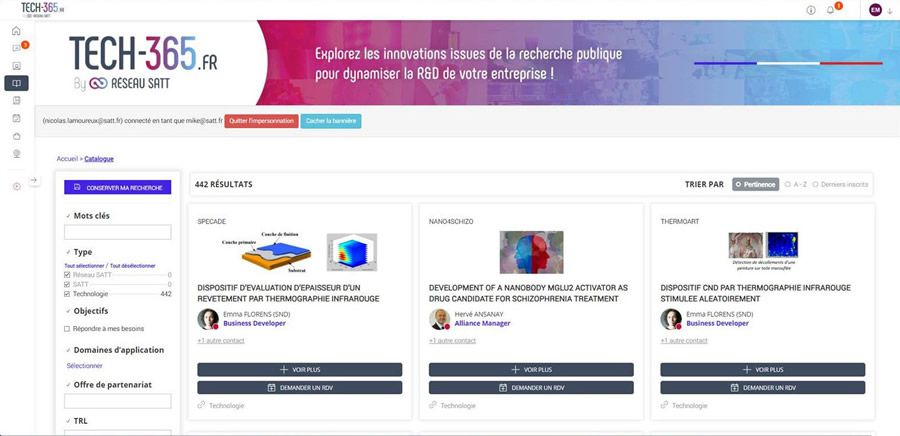The image size is (900, 436).
Task: Click VOIR PLUS on THERMOART card
Action: [x=763, y=369]
